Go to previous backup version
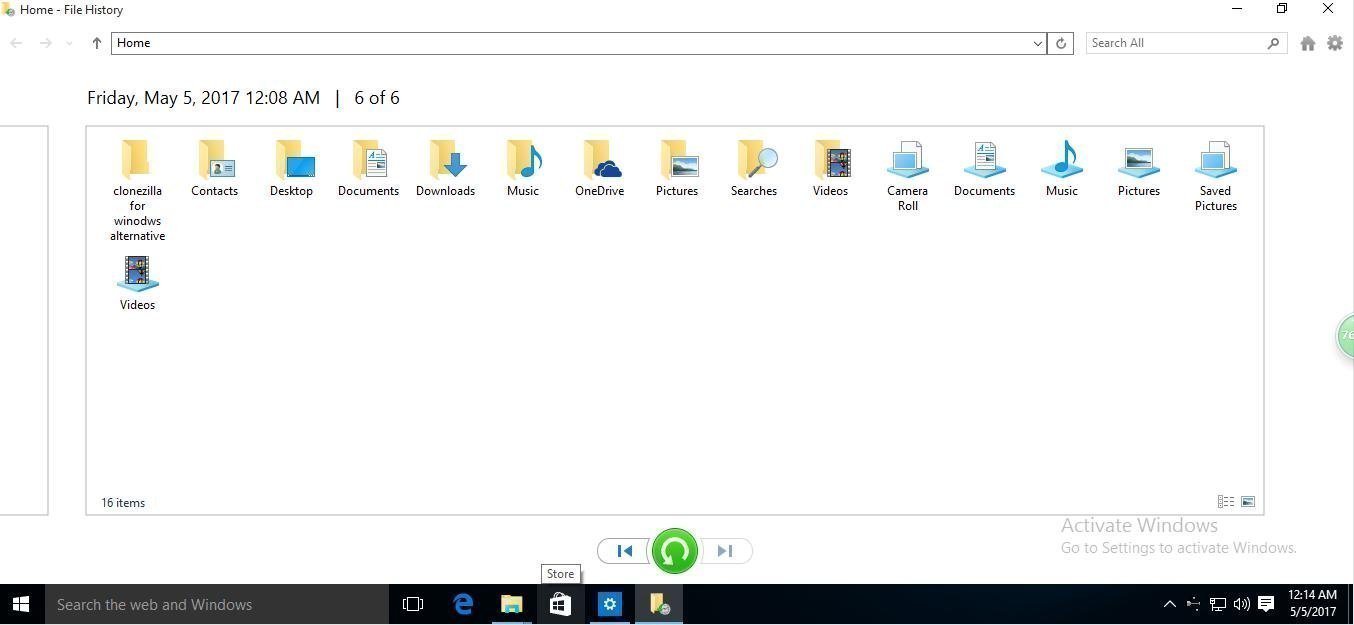Screen dimensions: 1354x625 click(624, 551)
